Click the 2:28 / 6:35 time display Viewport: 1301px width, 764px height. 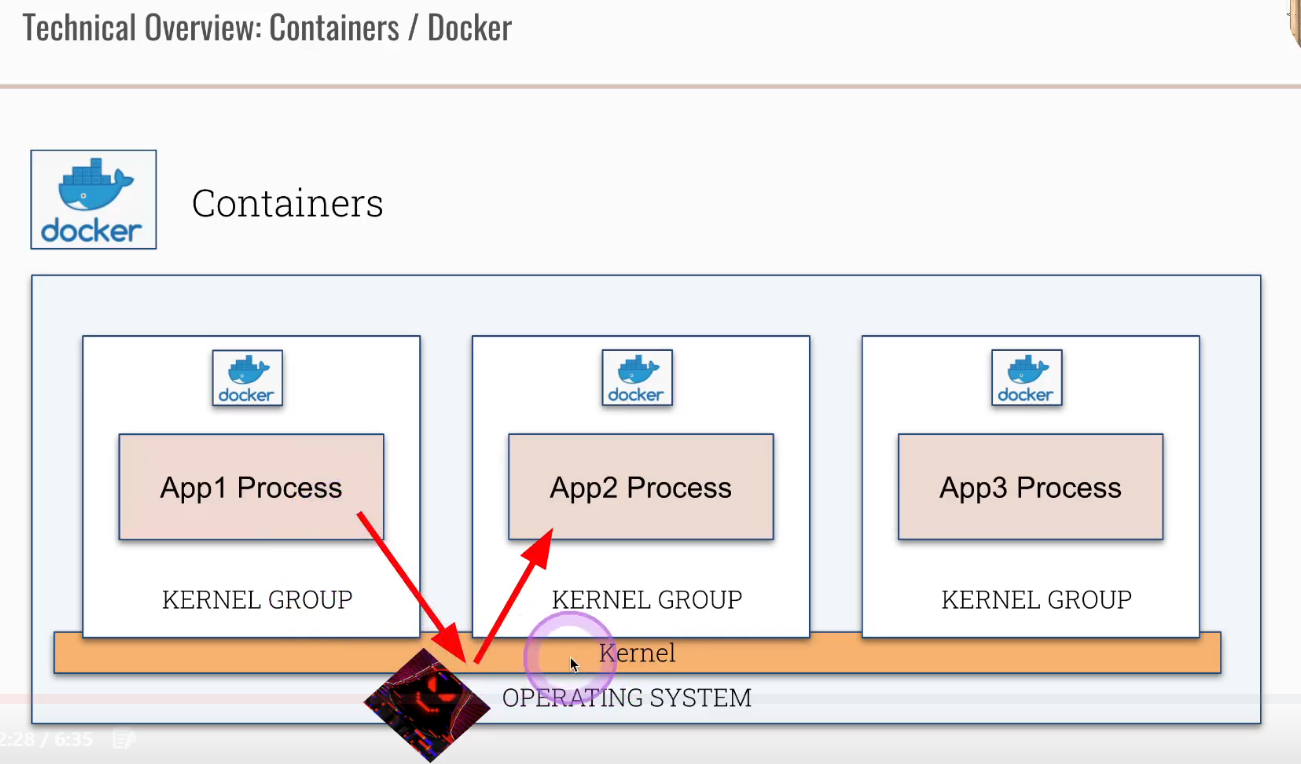point(46,740)
